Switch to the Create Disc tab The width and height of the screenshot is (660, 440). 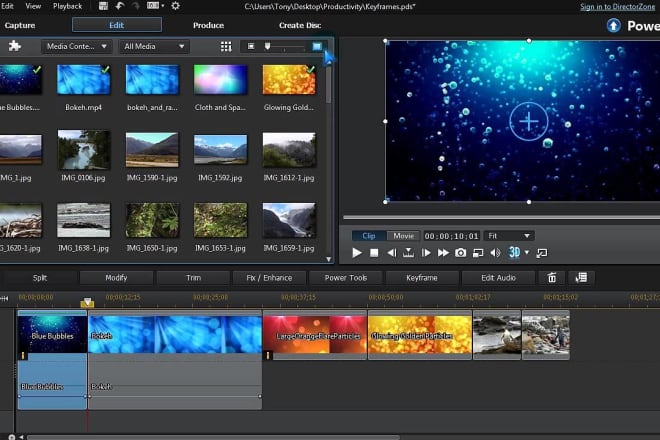(x=300, y=25)
